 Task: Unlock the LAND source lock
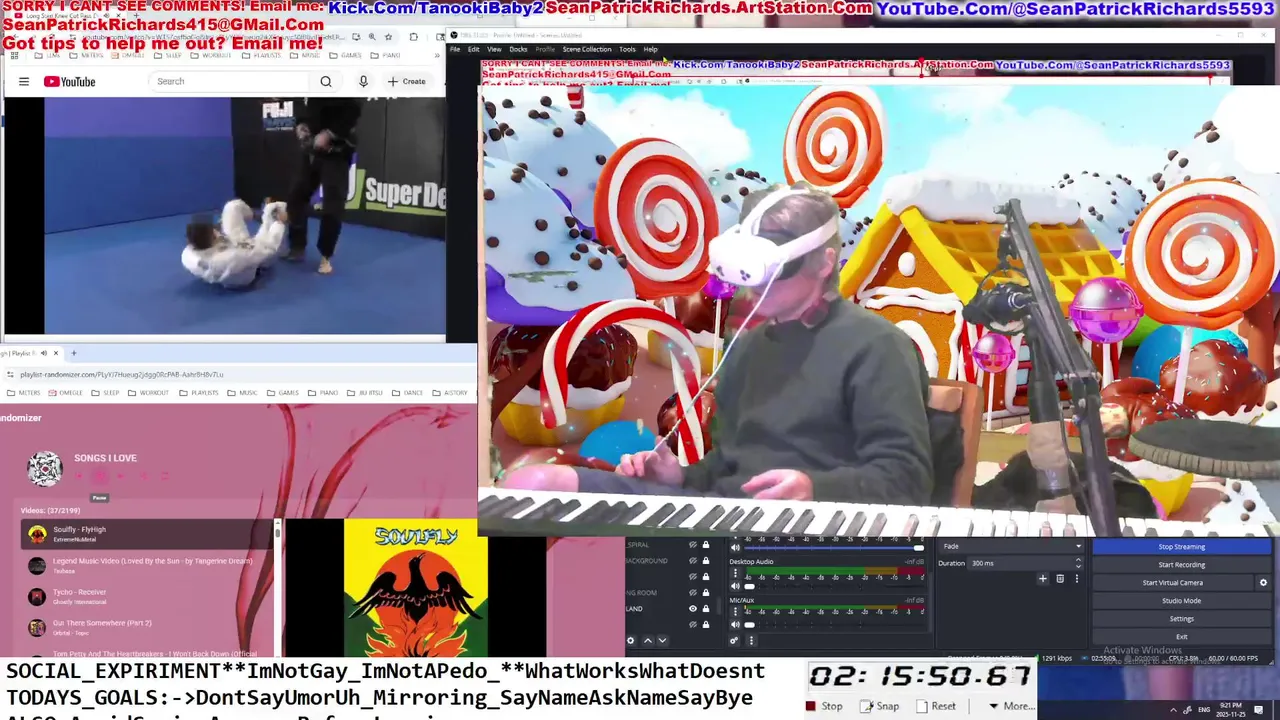click(706, 609)
